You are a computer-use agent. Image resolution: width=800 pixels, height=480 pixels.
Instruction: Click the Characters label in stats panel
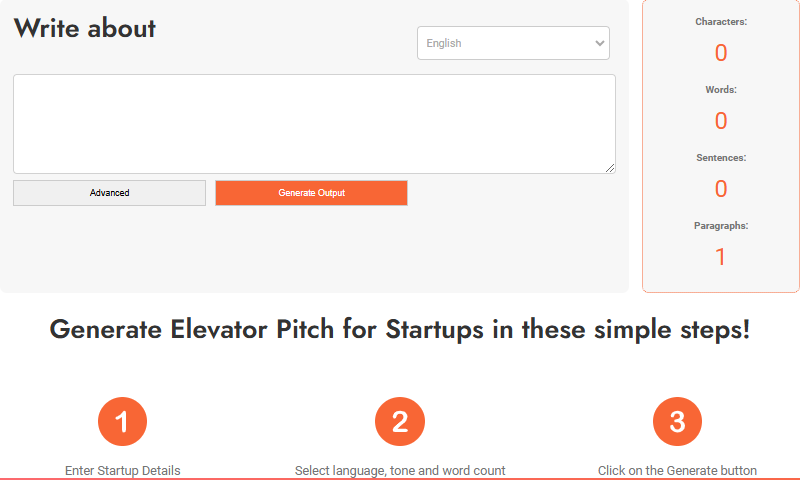721,22
